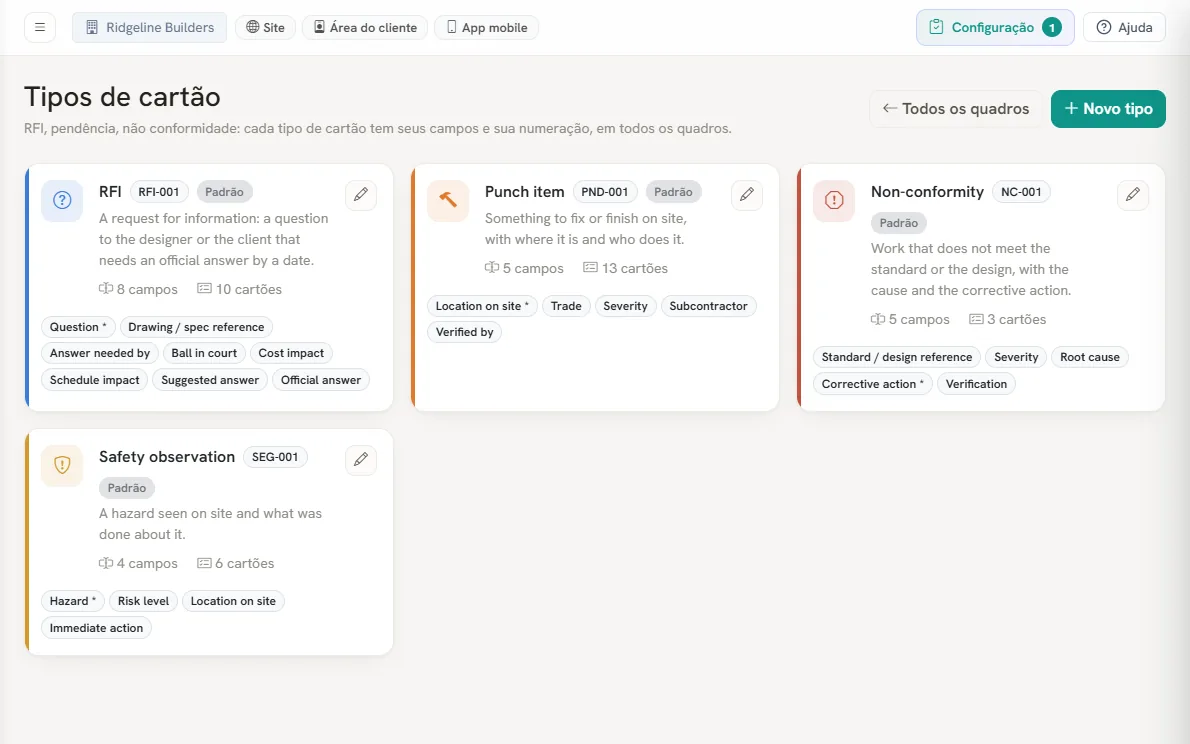This screenshot has width=1190, height=744.
Task: Switch to App mobile
Action: coord(486,27)
